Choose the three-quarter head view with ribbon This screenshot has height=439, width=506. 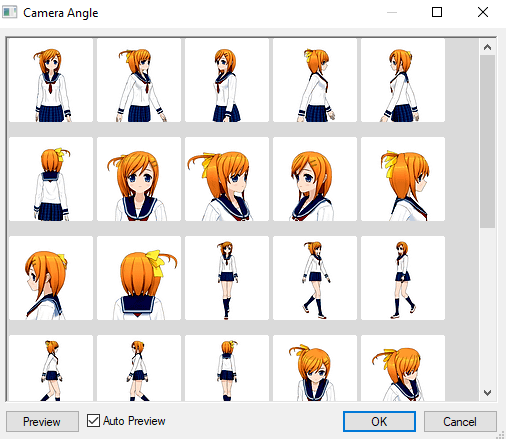[227, 179]
